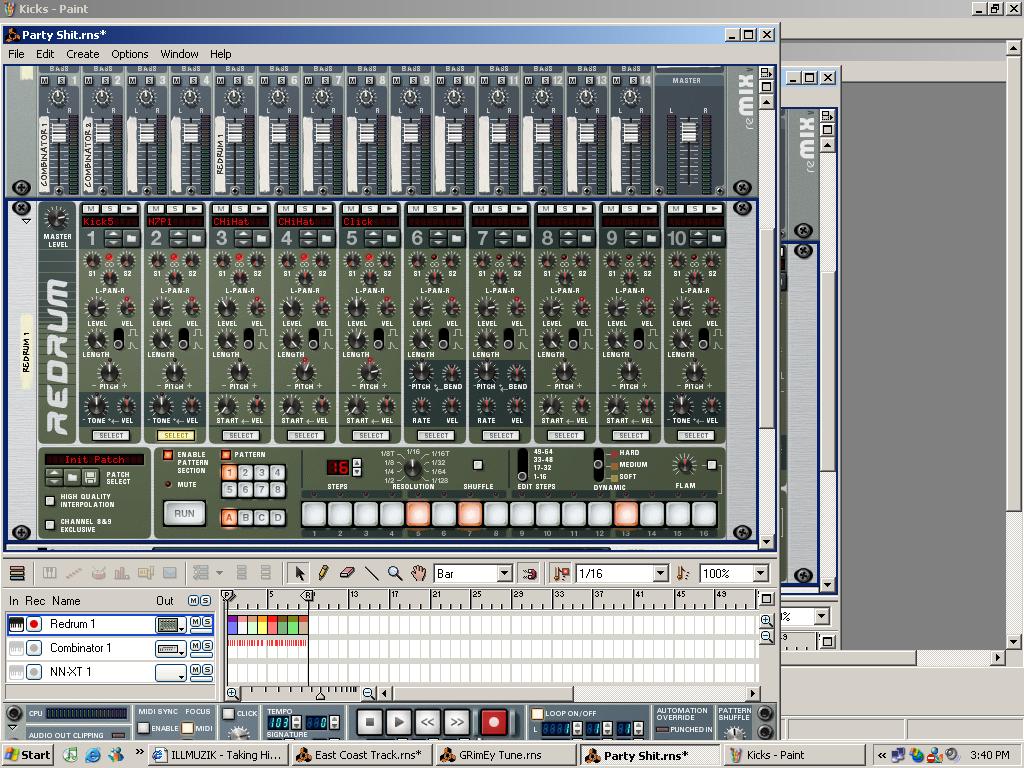Screen dimensions: 1024x768
Task: Toggle record enable for Redrum 1 track
Action: point(34,624)
